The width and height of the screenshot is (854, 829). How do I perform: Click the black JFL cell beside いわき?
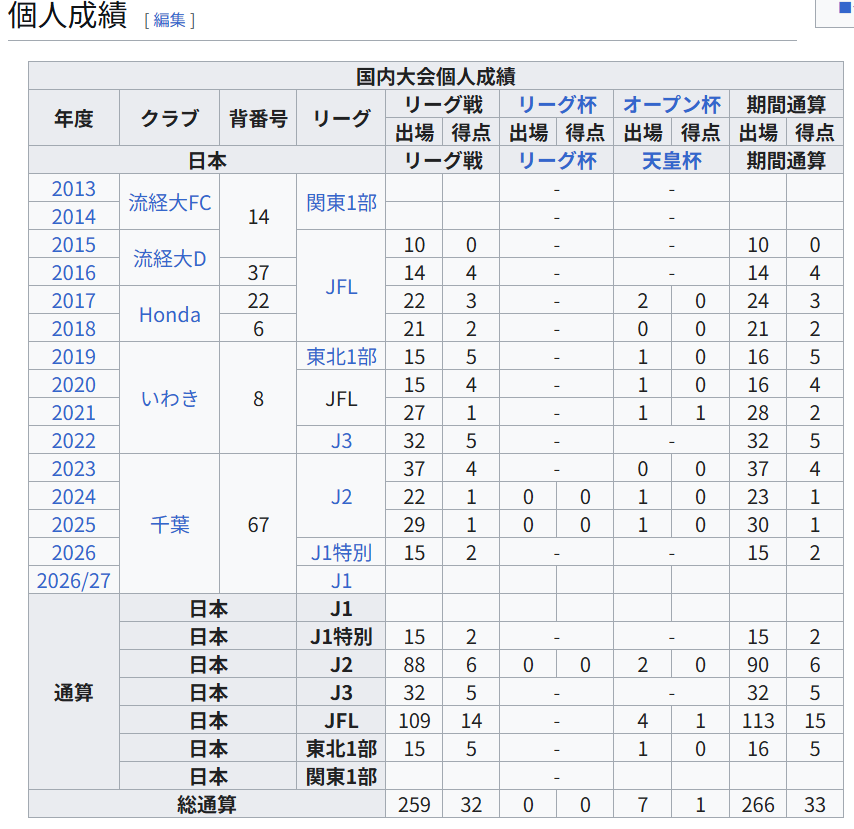(x=341, y=399)
